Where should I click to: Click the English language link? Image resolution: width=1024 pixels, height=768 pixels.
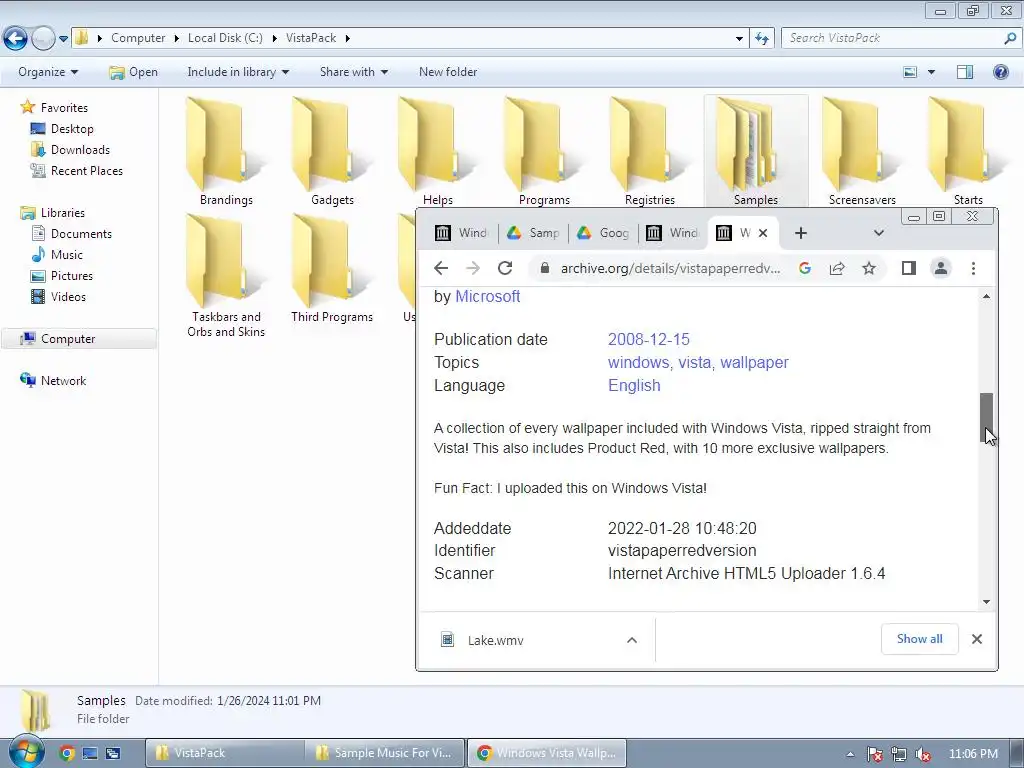[x=634, y=385]
